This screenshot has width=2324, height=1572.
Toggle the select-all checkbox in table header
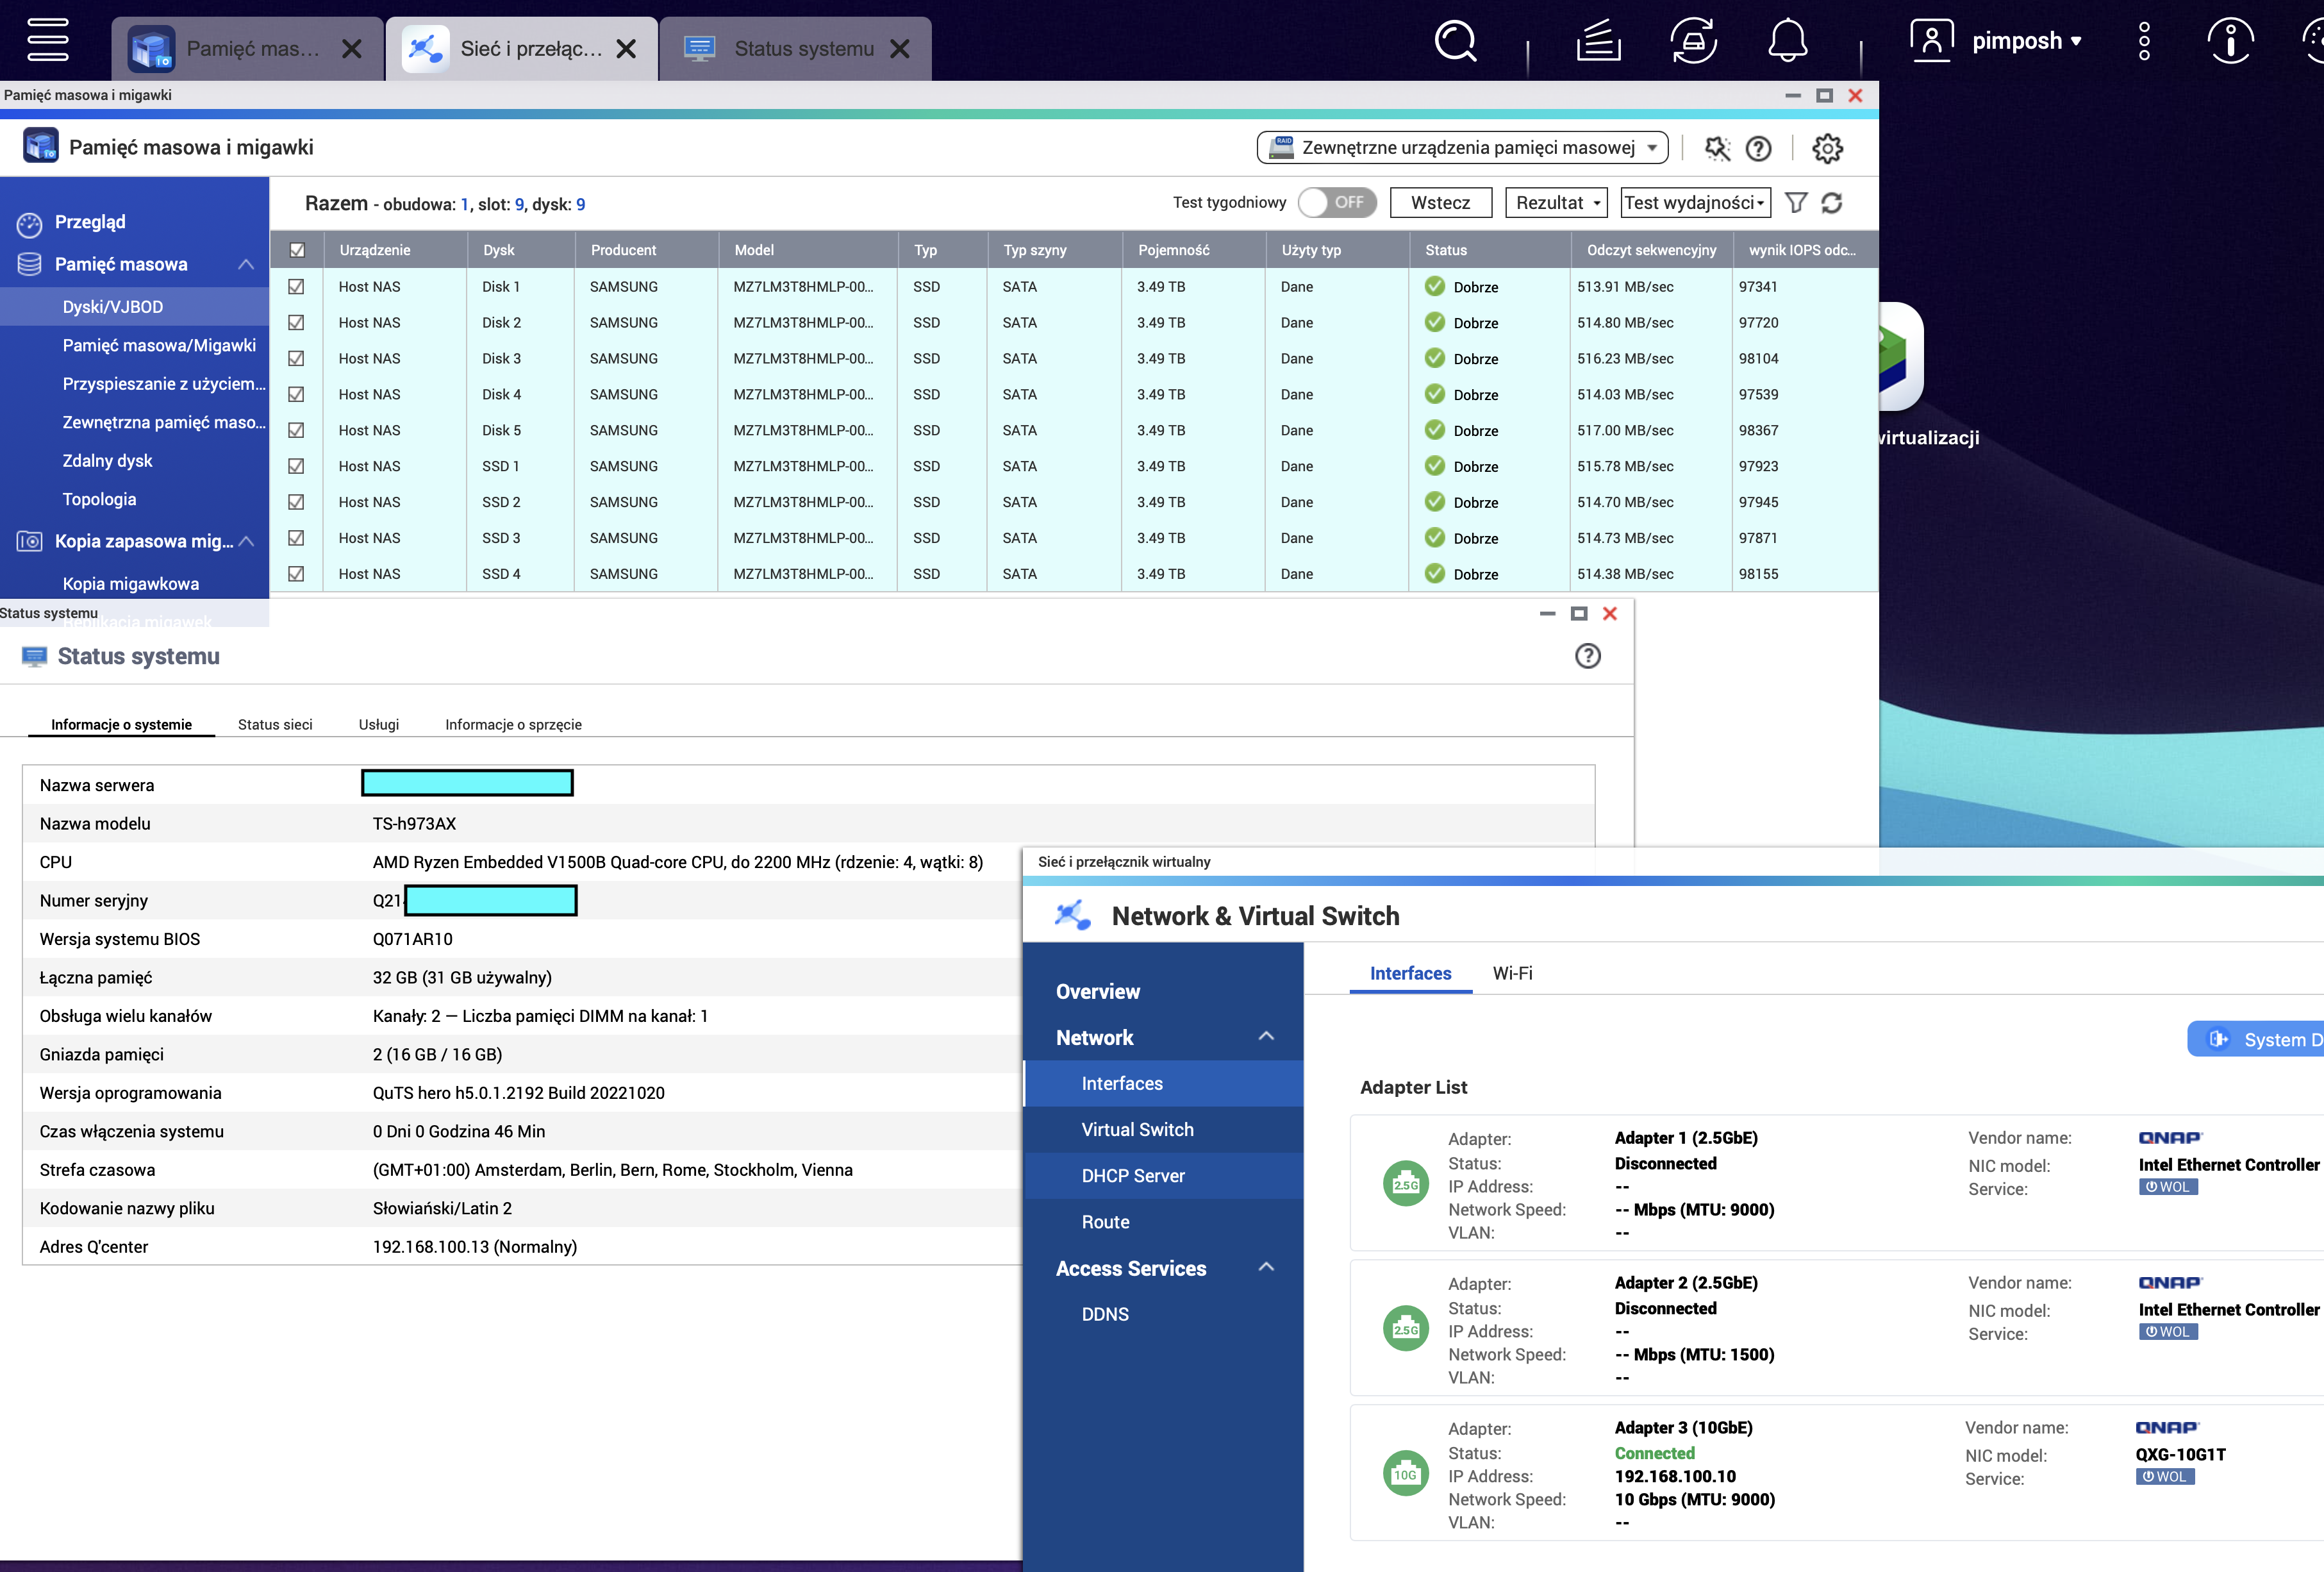click(297, 250)
